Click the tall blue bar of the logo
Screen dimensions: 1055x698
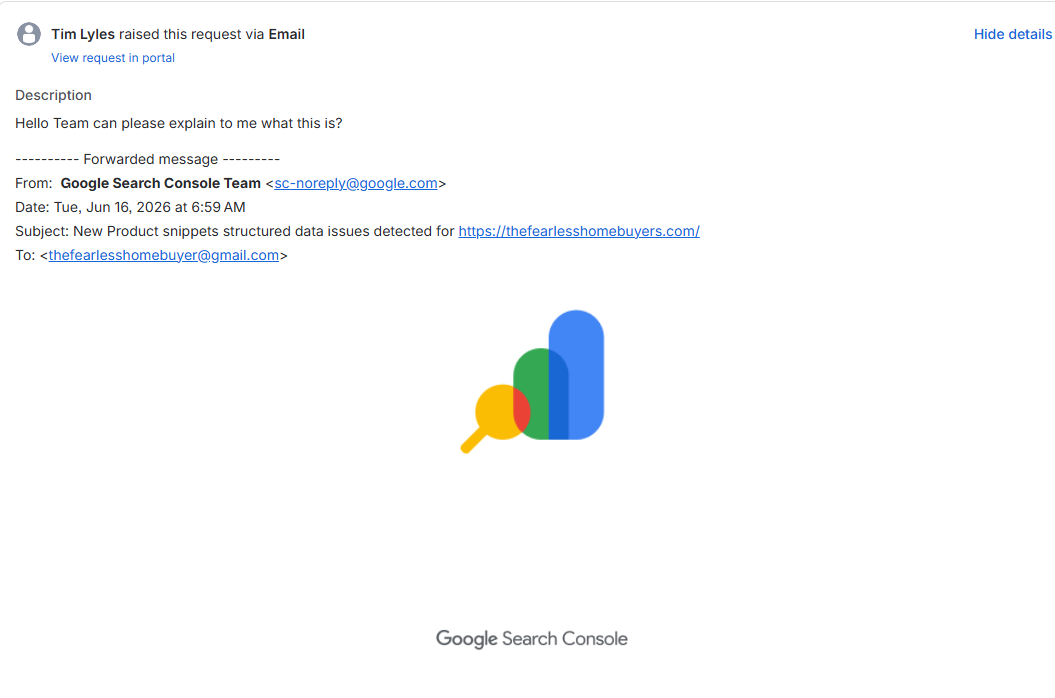(577, 374)
